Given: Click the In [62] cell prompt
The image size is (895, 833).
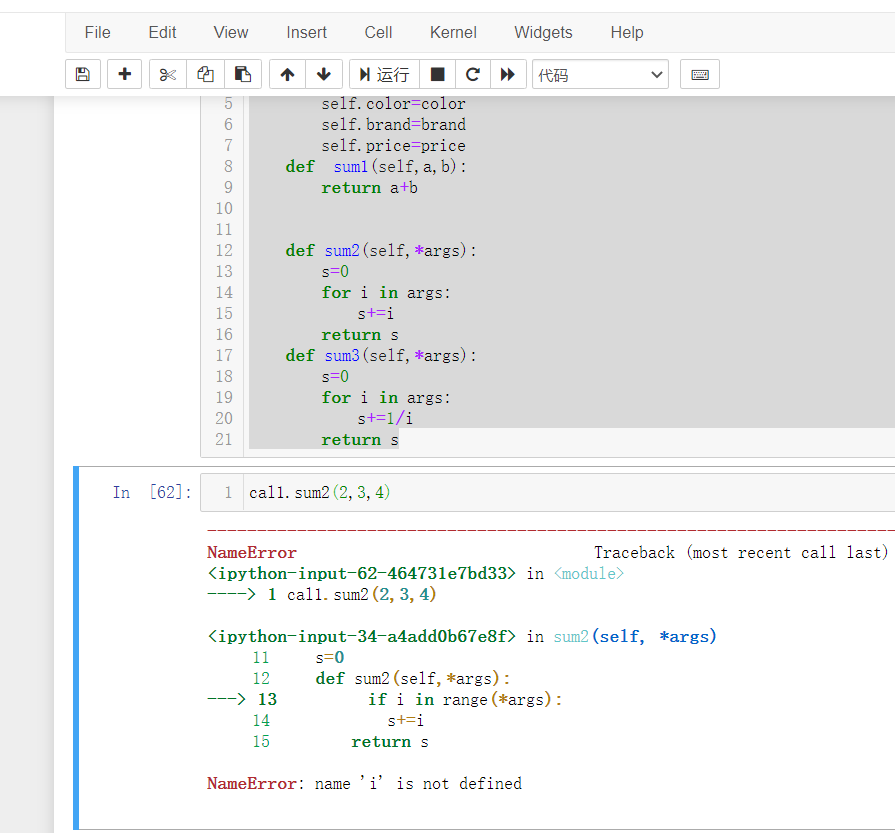Looking at the screenshot, I should pos(152,492).
